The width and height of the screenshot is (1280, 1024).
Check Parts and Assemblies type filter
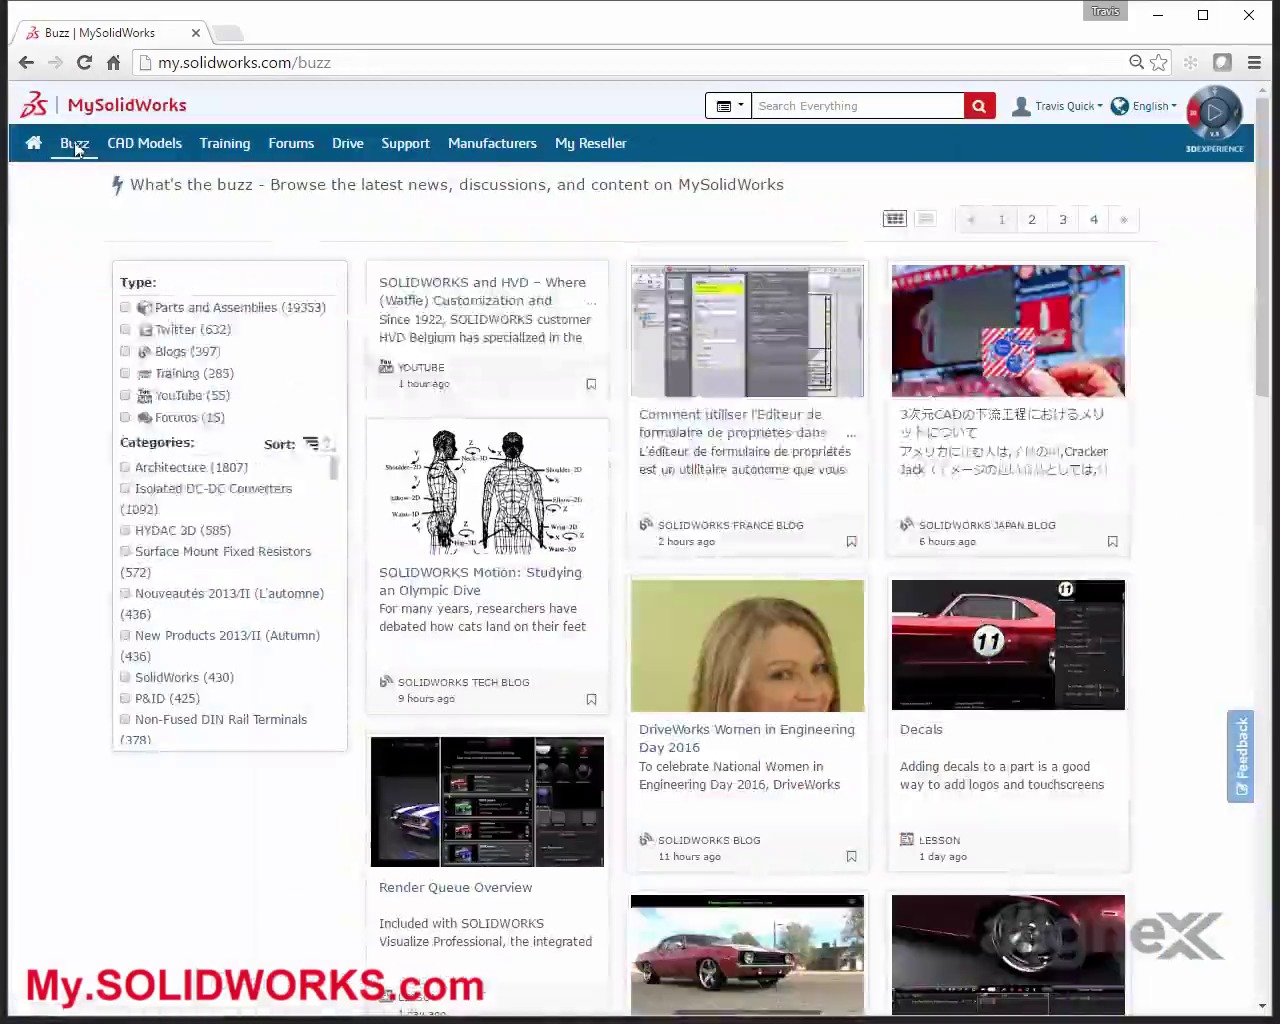pyautogui.click(x=125, y=307)
